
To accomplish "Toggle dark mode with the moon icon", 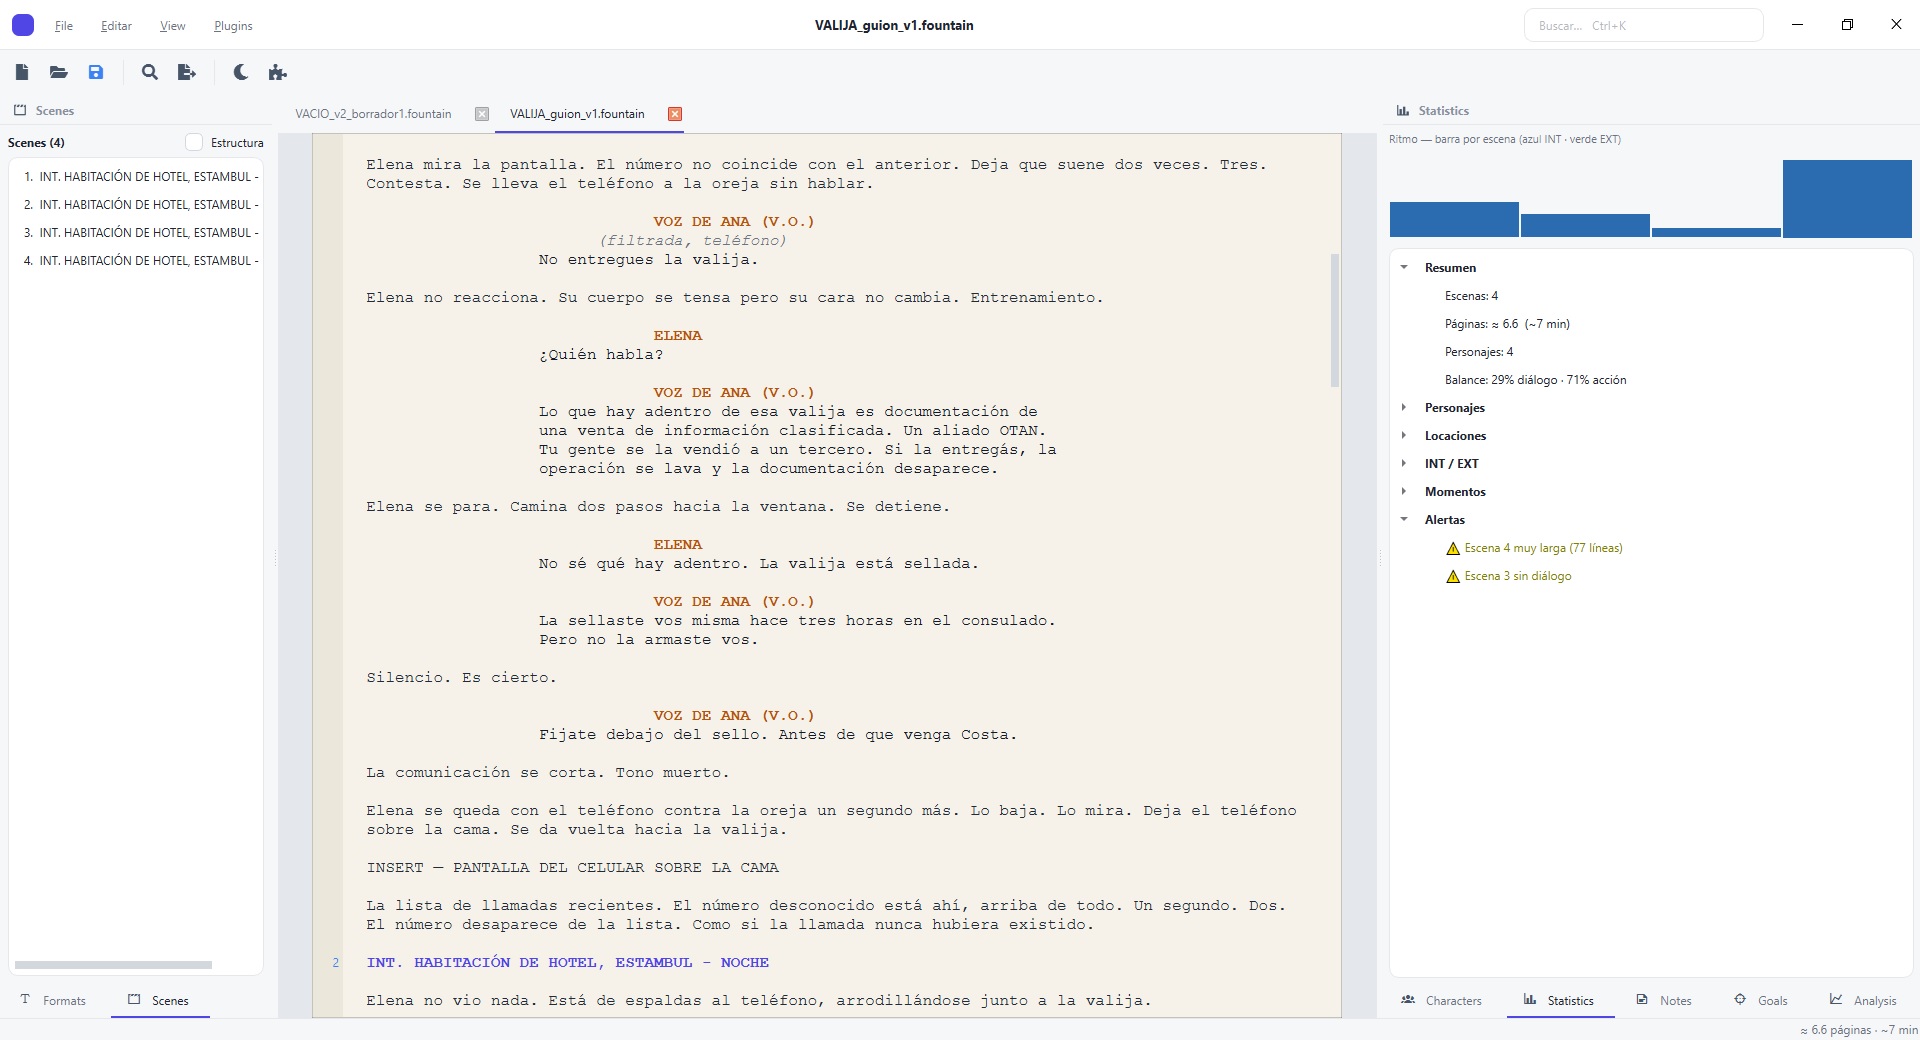I will [241, 72].
